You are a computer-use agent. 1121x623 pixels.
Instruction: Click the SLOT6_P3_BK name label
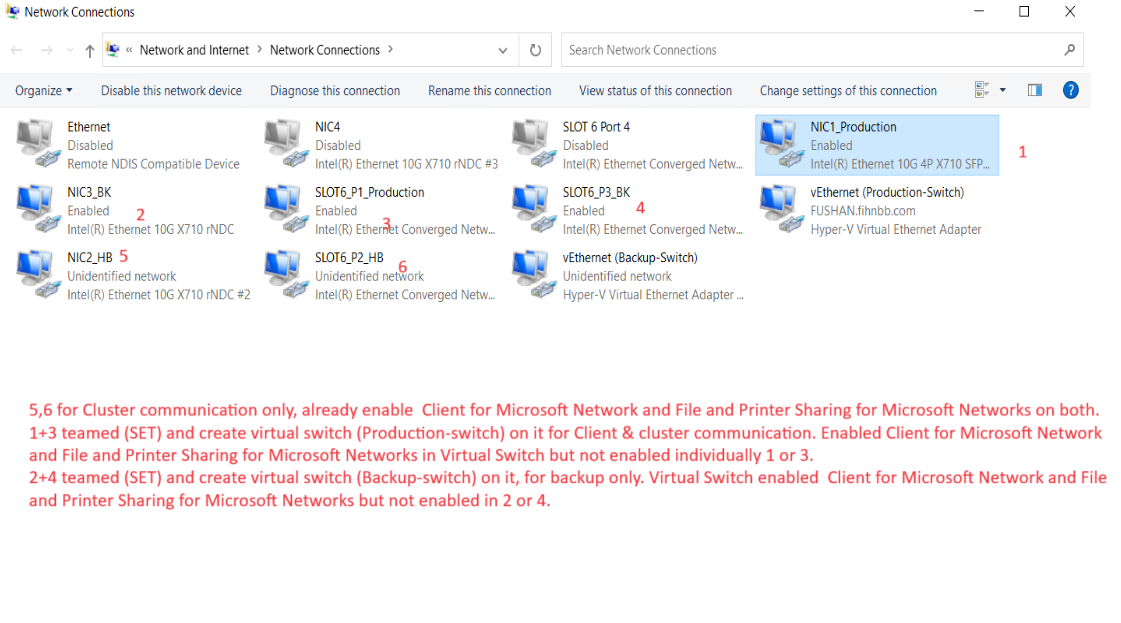(596, 192)
